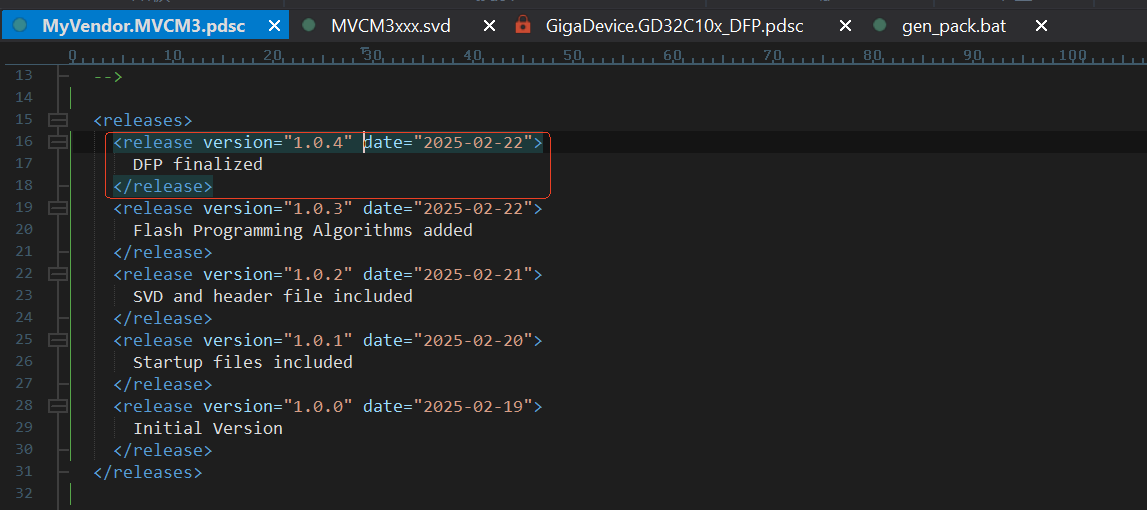Close the gen_pack.bat tab

pos(1042,25)
